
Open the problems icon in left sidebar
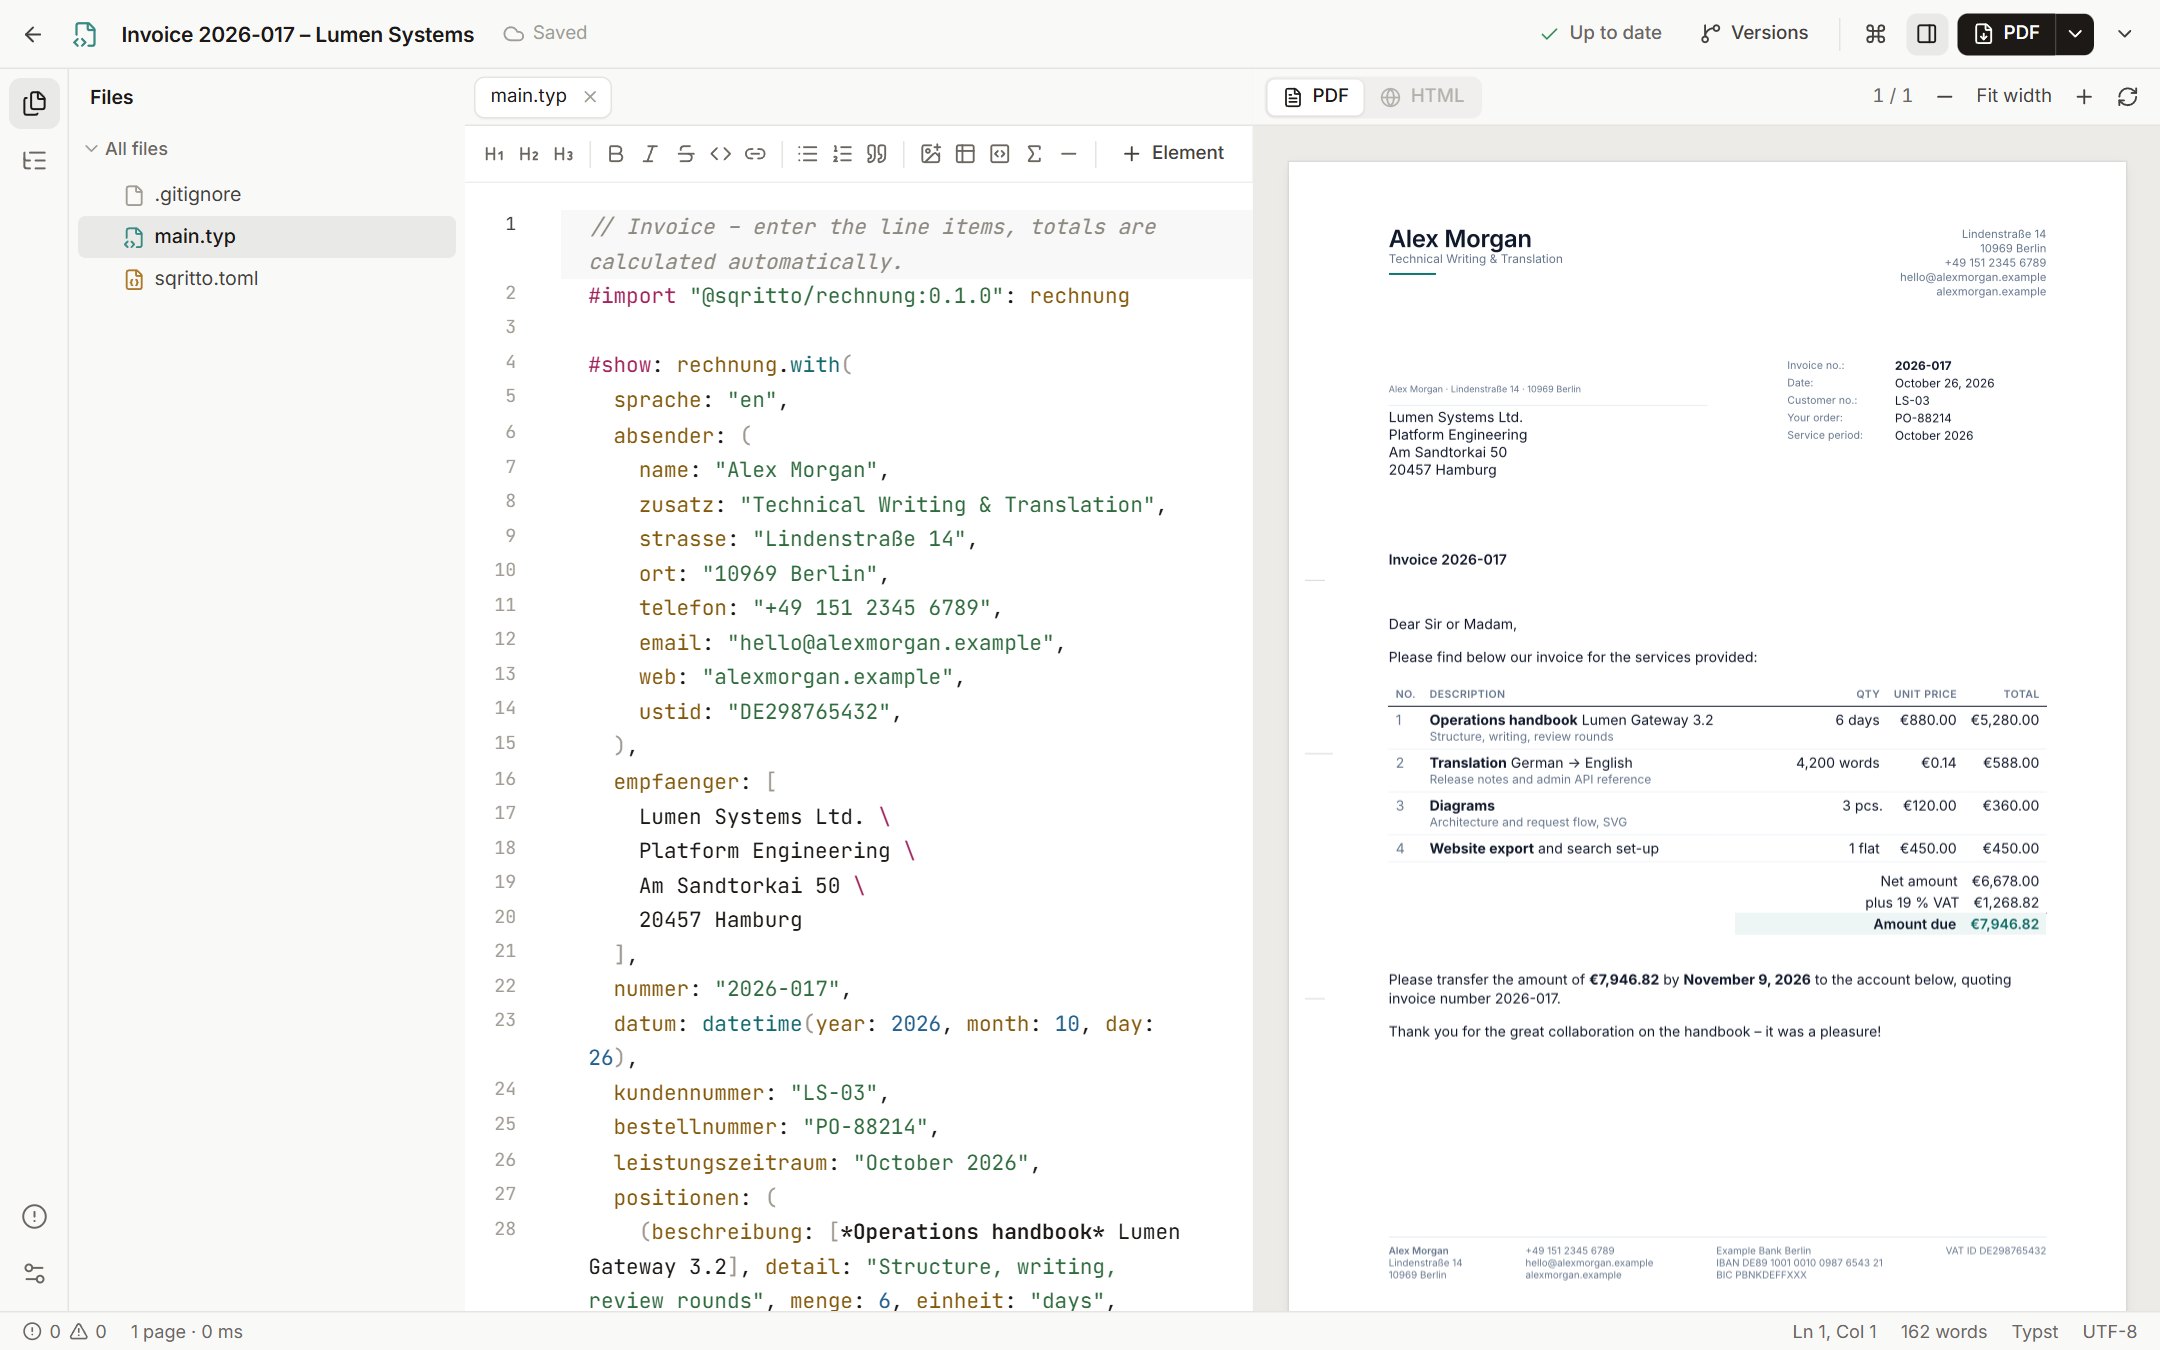pos(34,1216)
